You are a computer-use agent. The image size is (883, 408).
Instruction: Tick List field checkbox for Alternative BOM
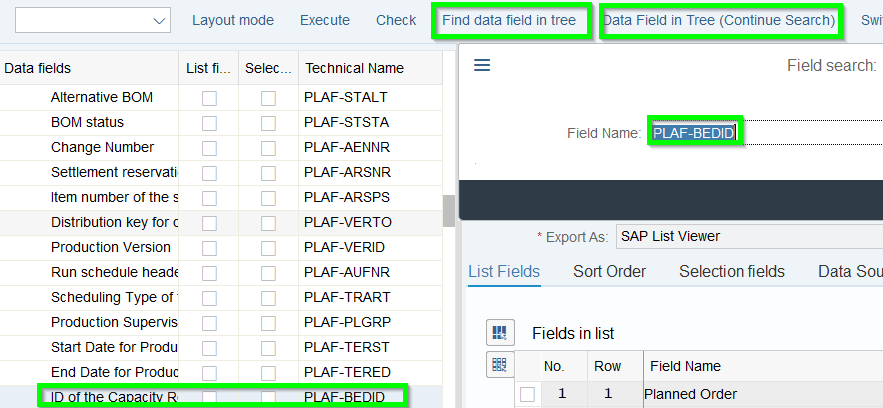click(209, 98)
